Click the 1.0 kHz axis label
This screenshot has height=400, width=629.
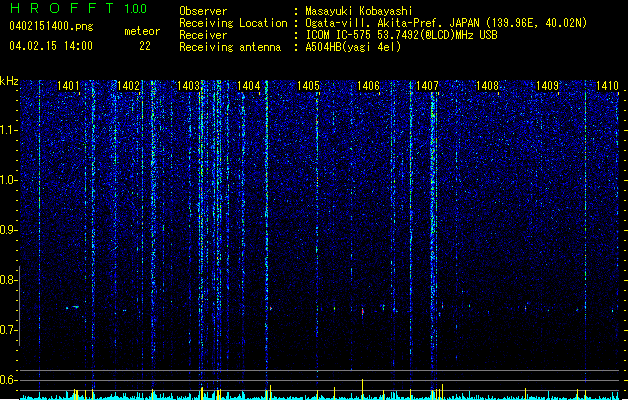pyautogui.click(x=9, y=181)
